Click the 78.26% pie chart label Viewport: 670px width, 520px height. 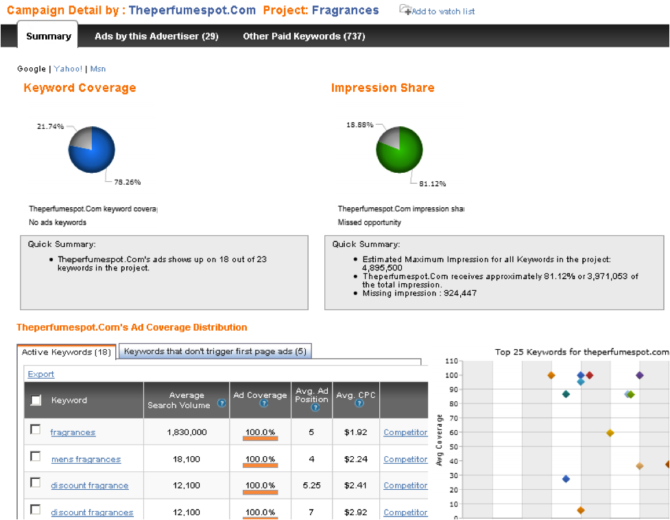click(127, 182)
